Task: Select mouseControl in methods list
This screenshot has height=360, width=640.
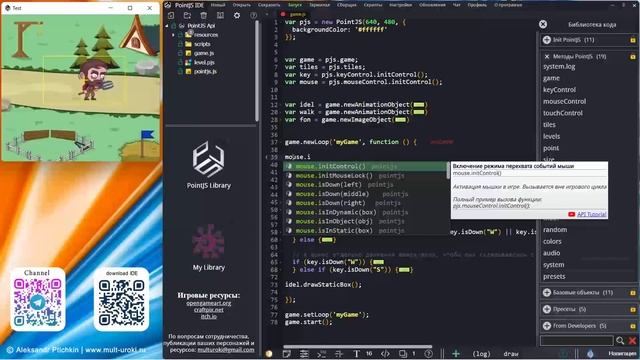Action: tap(564, 101)
